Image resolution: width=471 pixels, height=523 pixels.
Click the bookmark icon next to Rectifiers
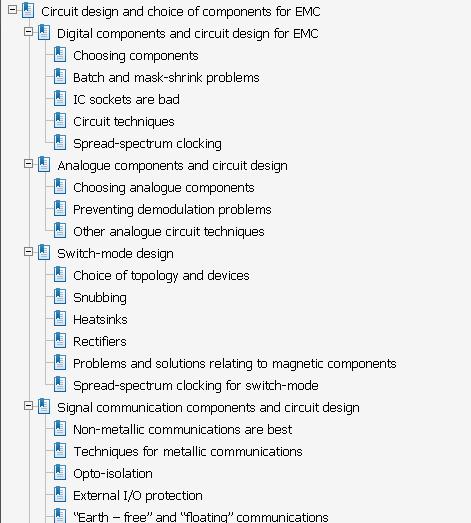(x=60, y=341)
